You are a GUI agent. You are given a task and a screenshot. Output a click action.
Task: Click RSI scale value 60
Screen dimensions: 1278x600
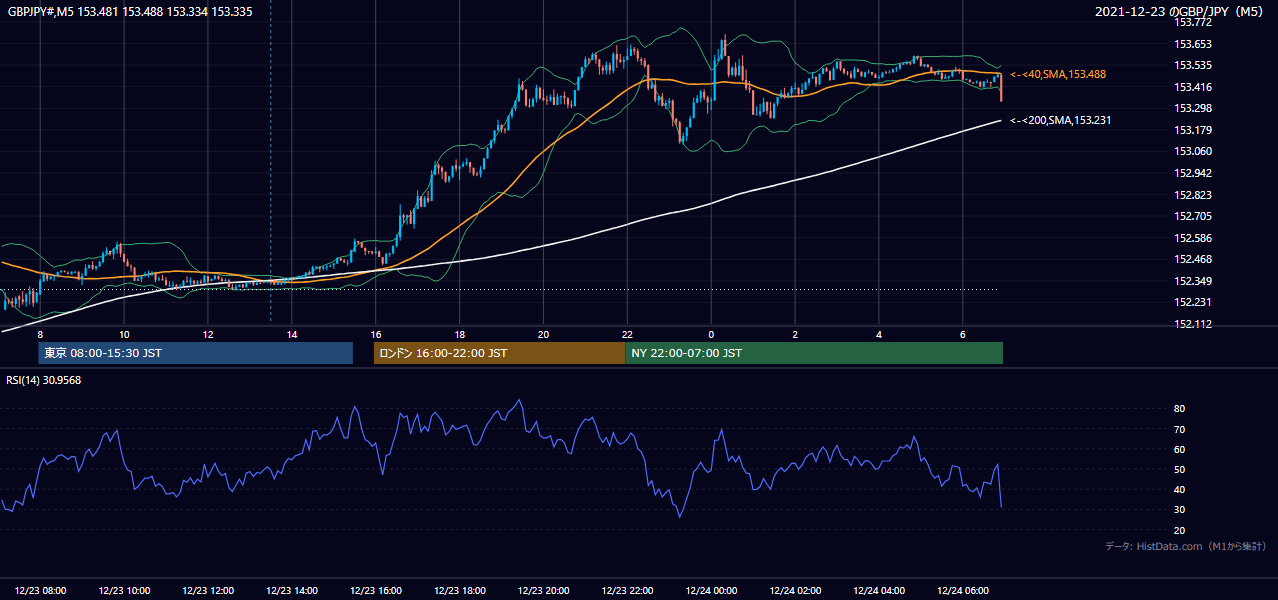[1179, 449]
